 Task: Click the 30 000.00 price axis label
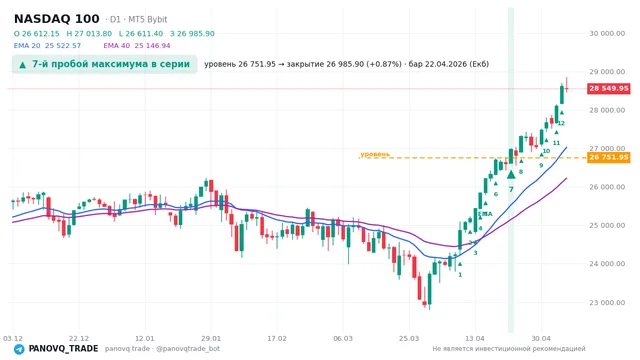tap(607, 34)
